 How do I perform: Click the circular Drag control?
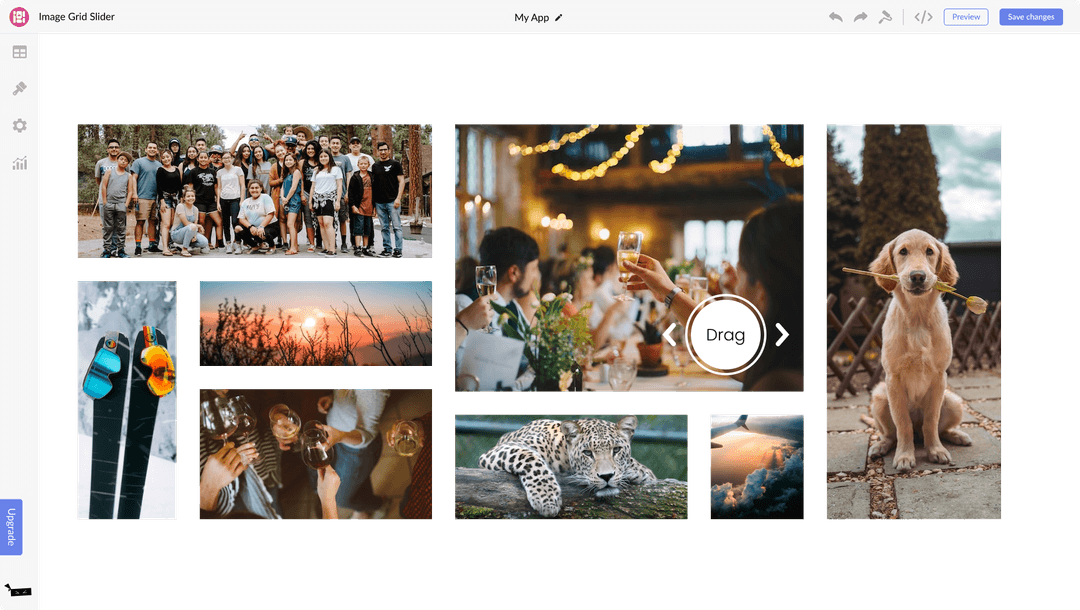point(725,334)
